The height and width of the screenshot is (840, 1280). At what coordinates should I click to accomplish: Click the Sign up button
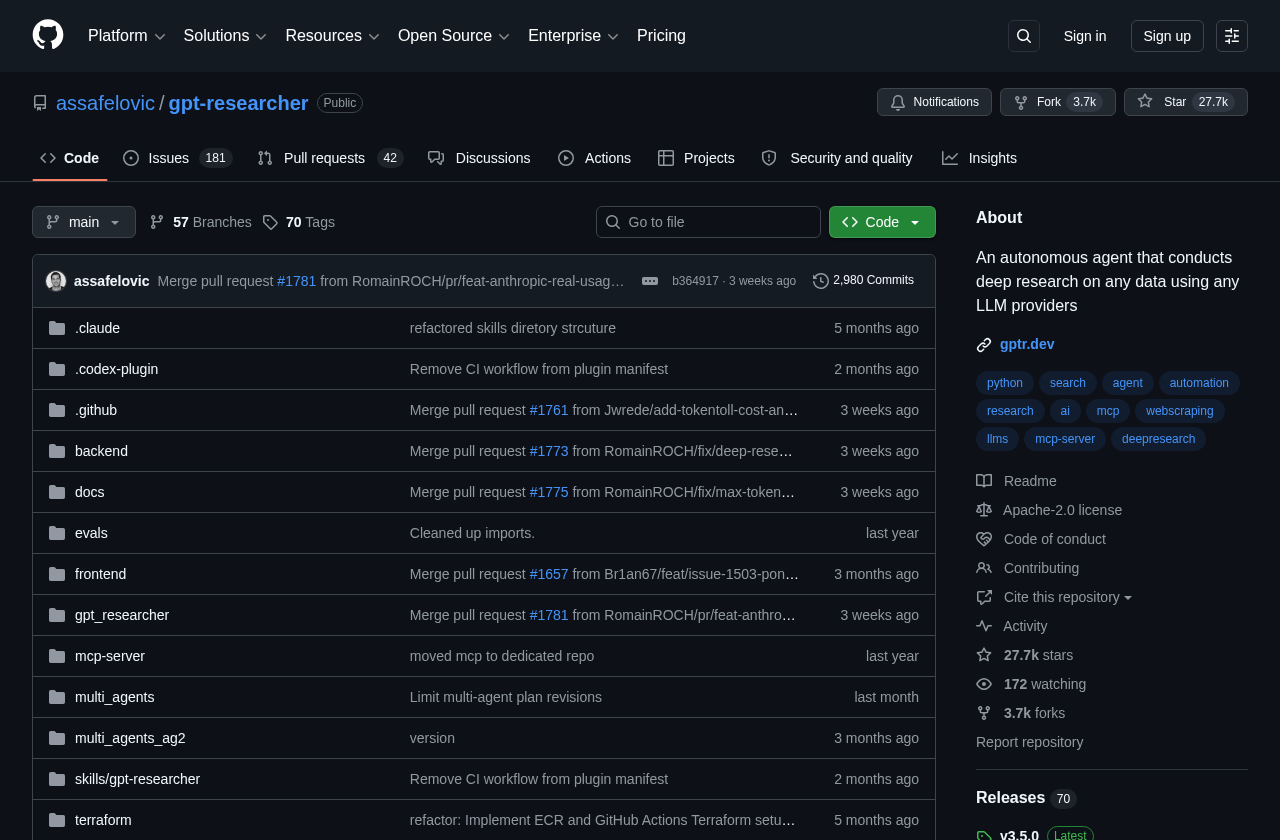point(1167,36)
